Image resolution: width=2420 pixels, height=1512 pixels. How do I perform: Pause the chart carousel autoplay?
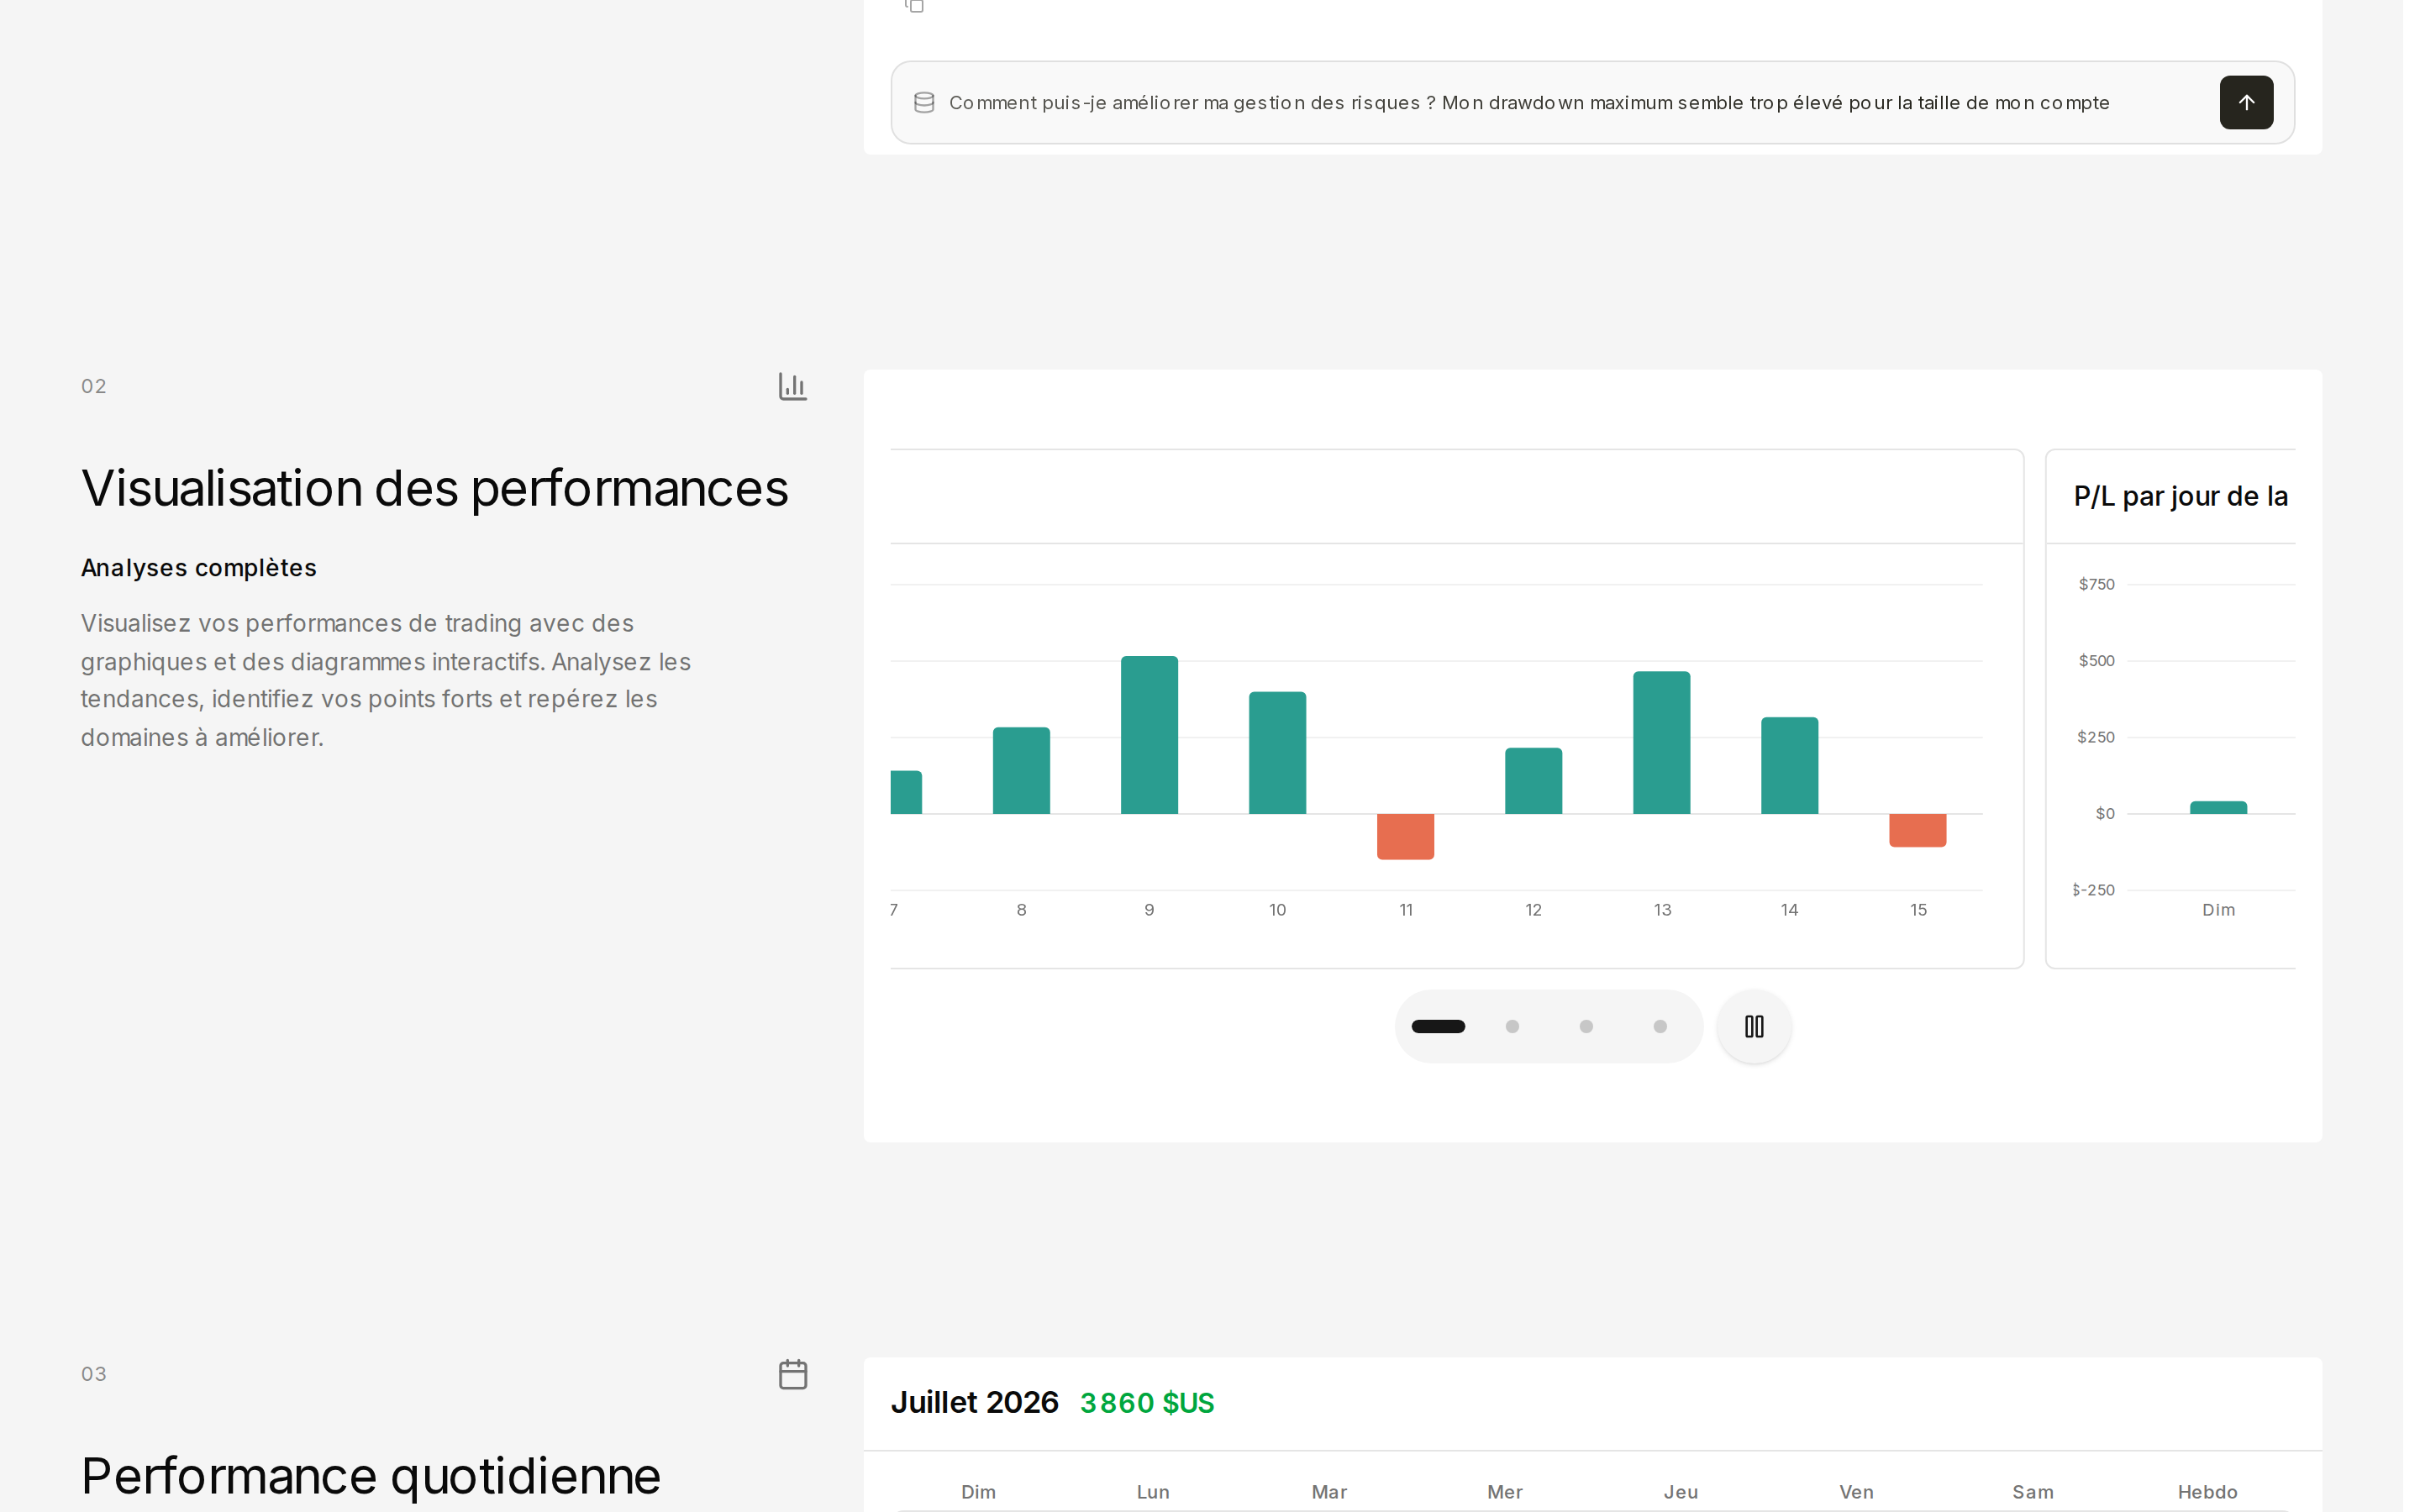(1754, 1026)
